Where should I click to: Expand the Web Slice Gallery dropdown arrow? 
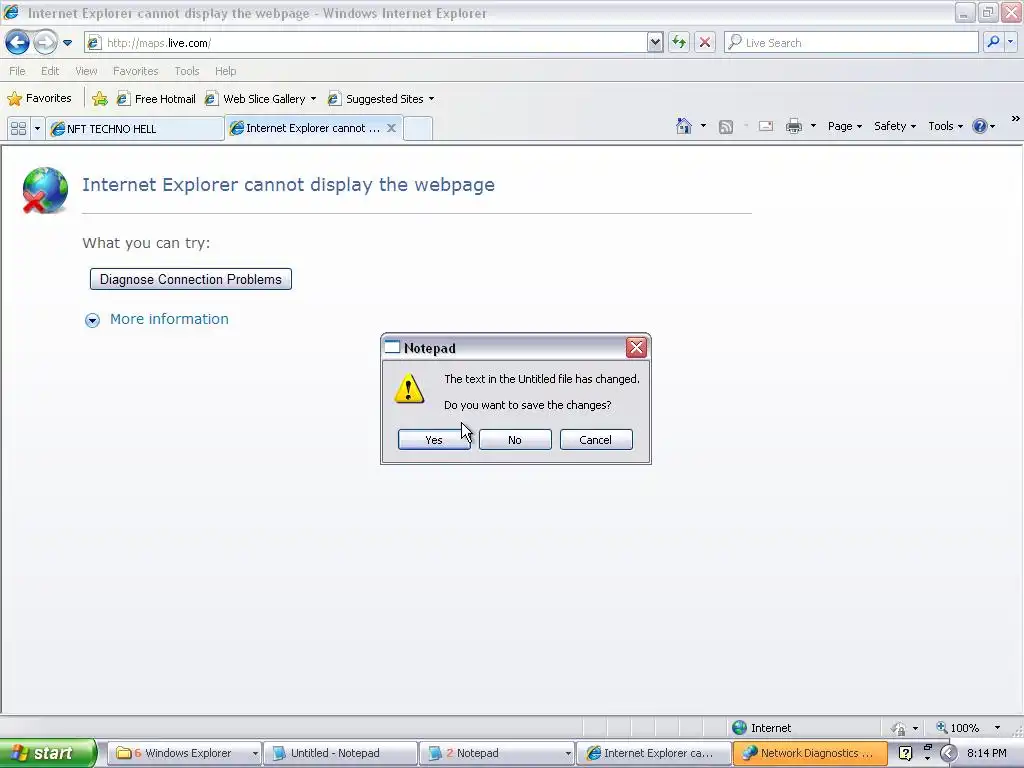pos(313,99)
